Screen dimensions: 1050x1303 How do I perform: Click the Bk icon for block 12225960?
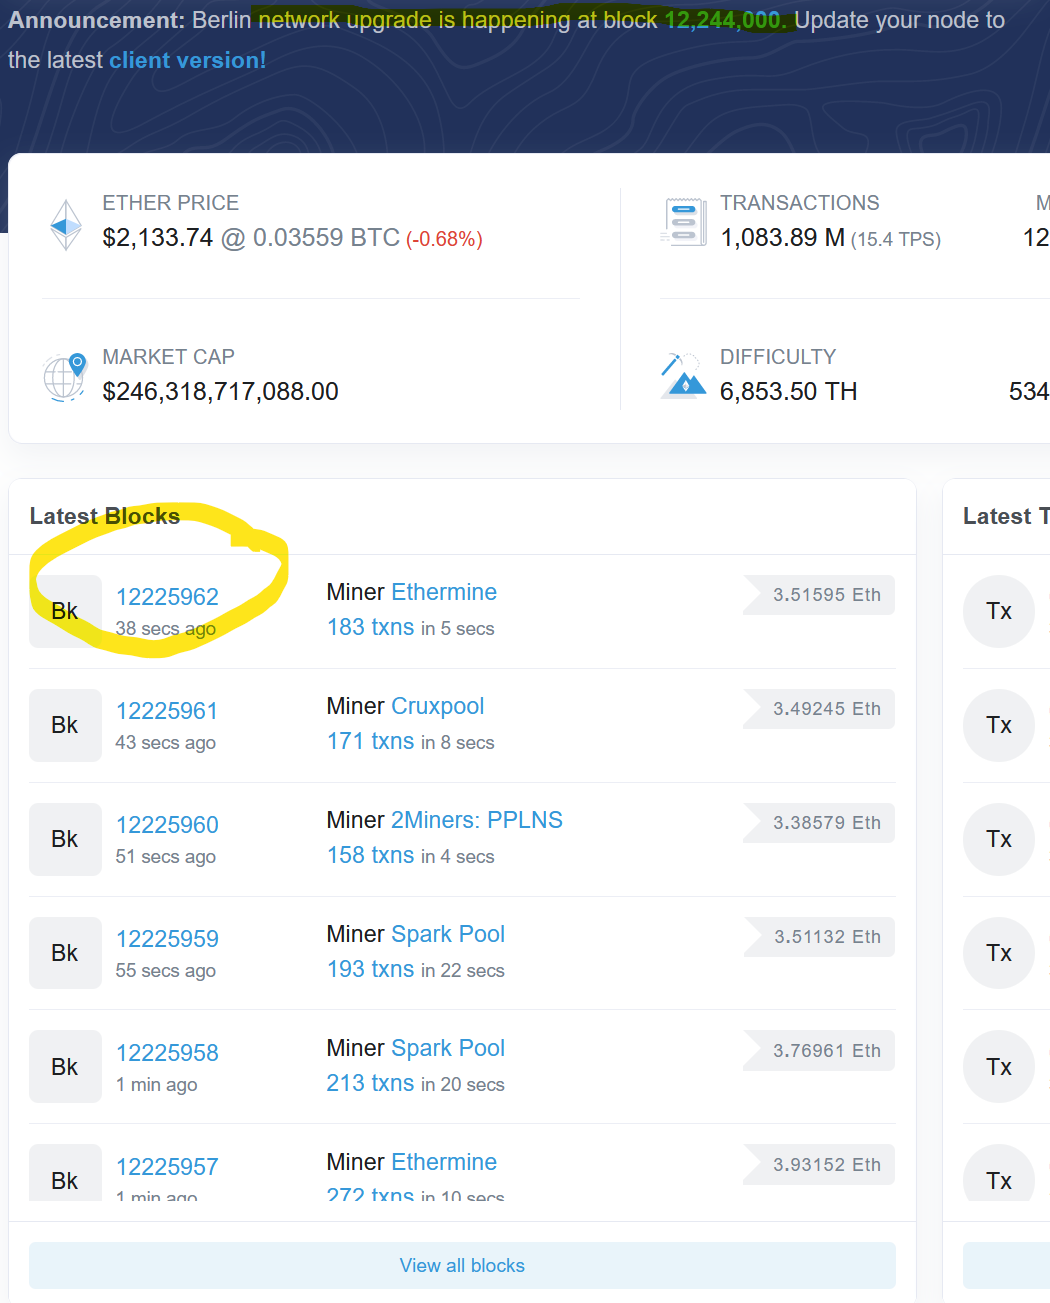click(x=65, y=839)
